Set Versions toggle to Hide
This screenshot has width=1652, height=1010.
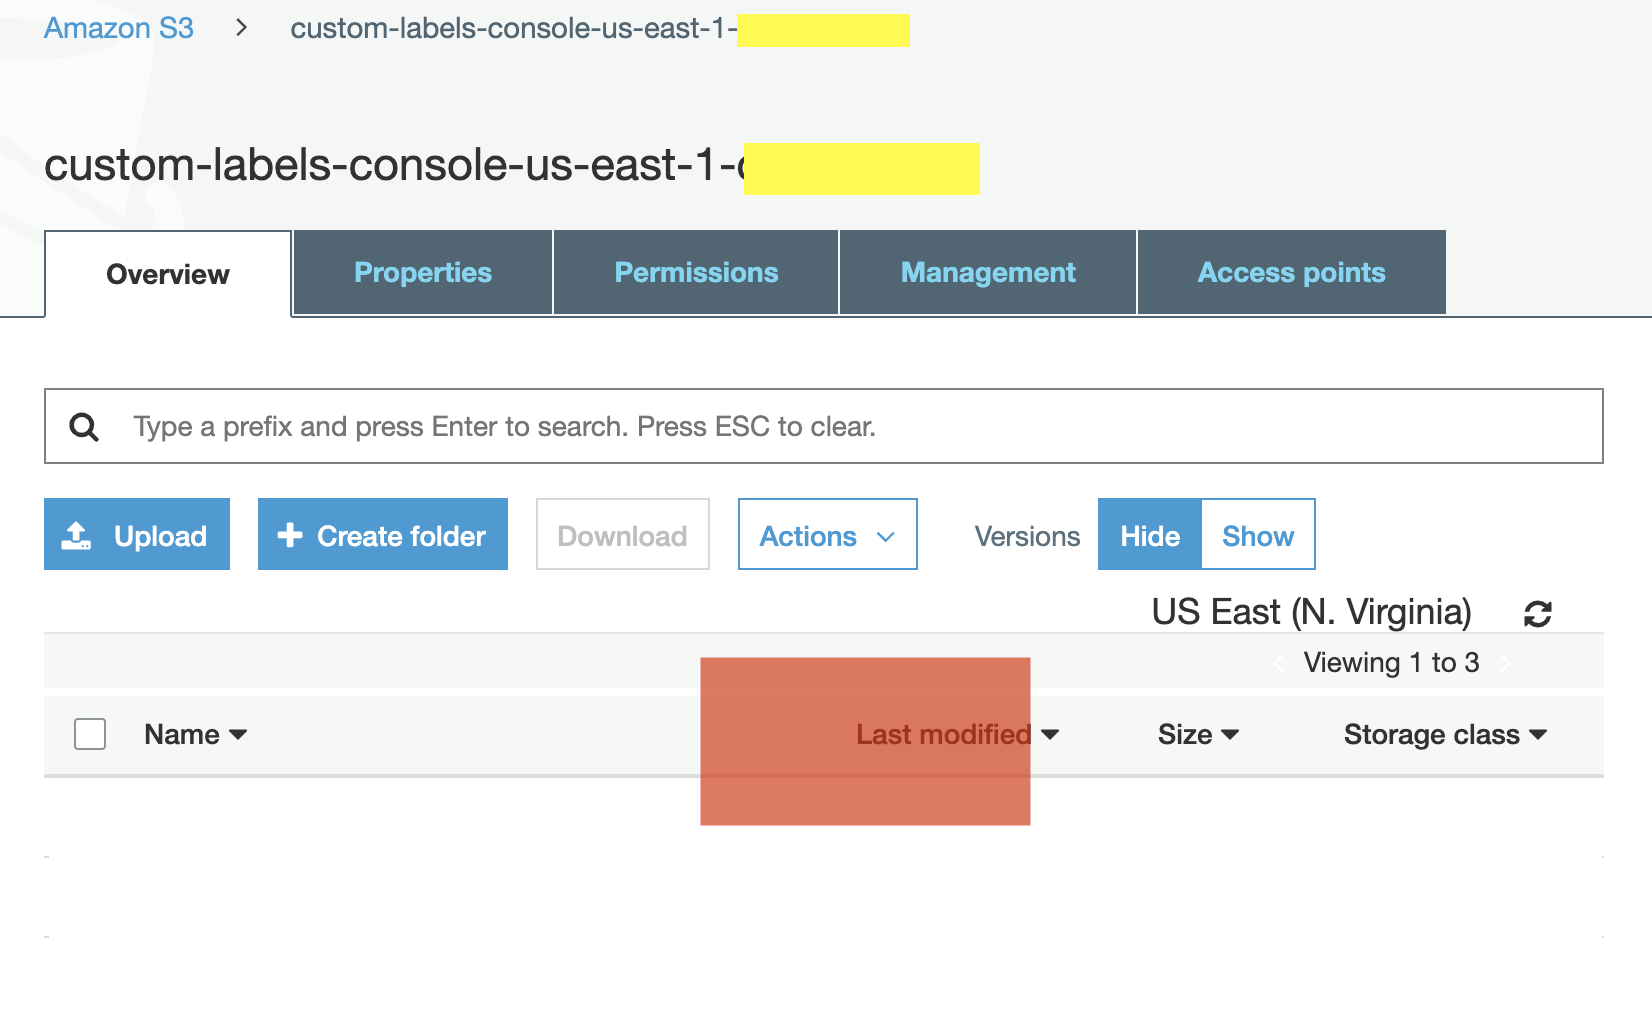pos(1150,535)
